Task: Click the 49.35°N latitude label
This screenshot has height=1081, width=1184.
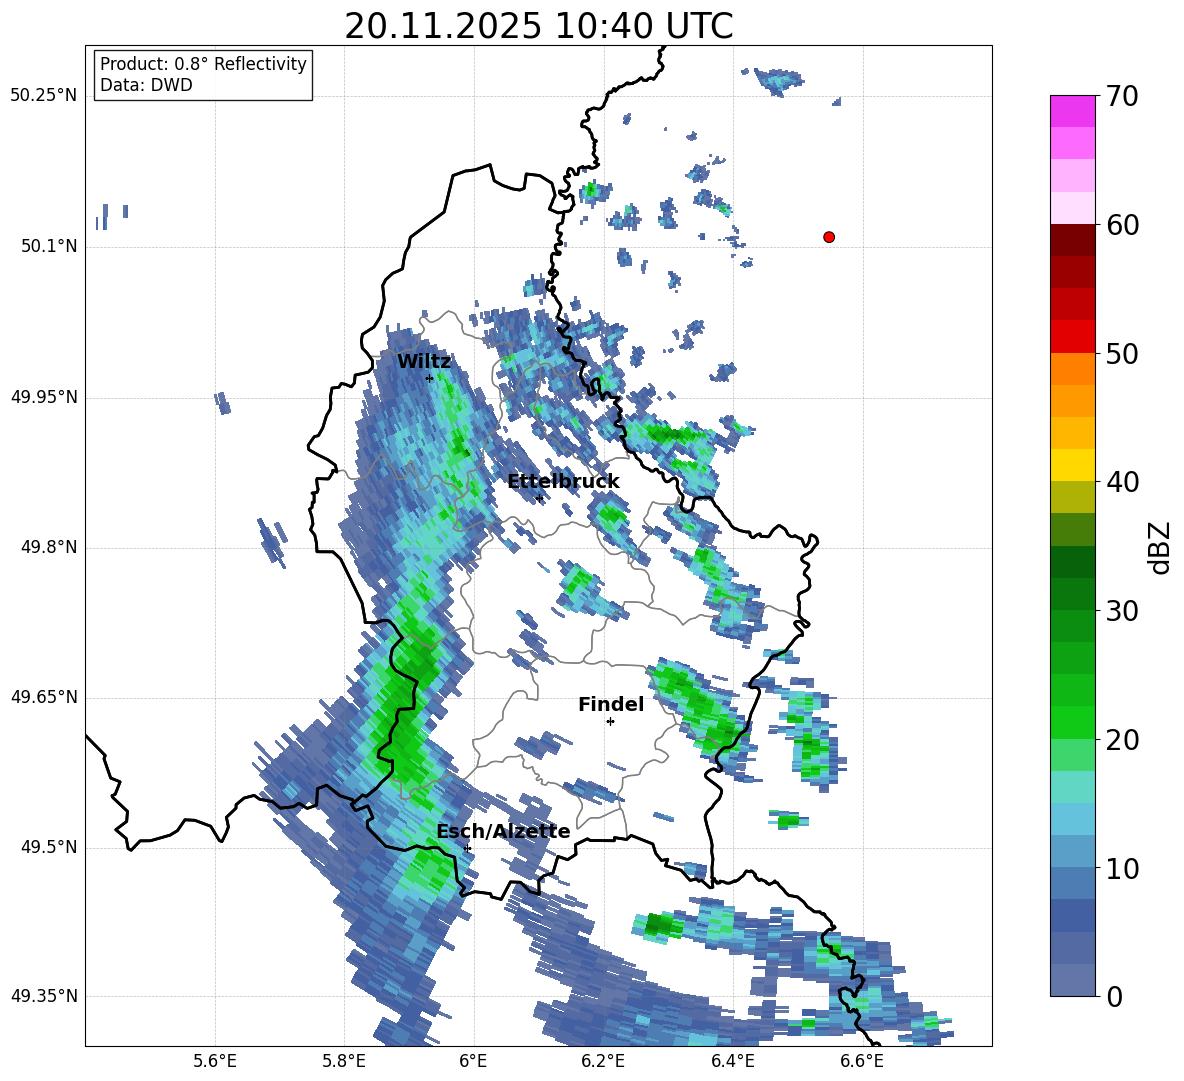Action: coord(44,996)
